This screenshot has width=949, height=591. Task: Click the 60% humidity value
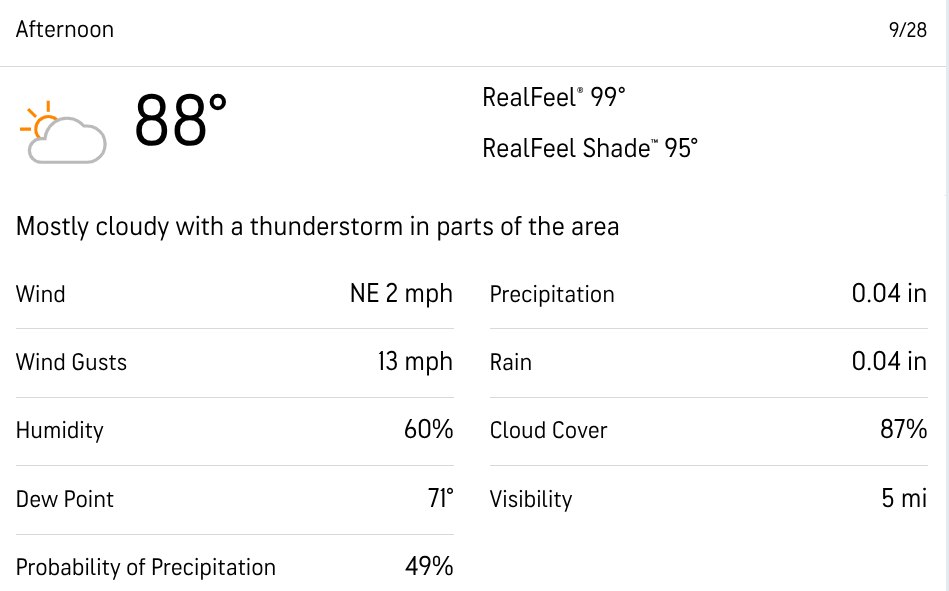click(x=429, y=429)
